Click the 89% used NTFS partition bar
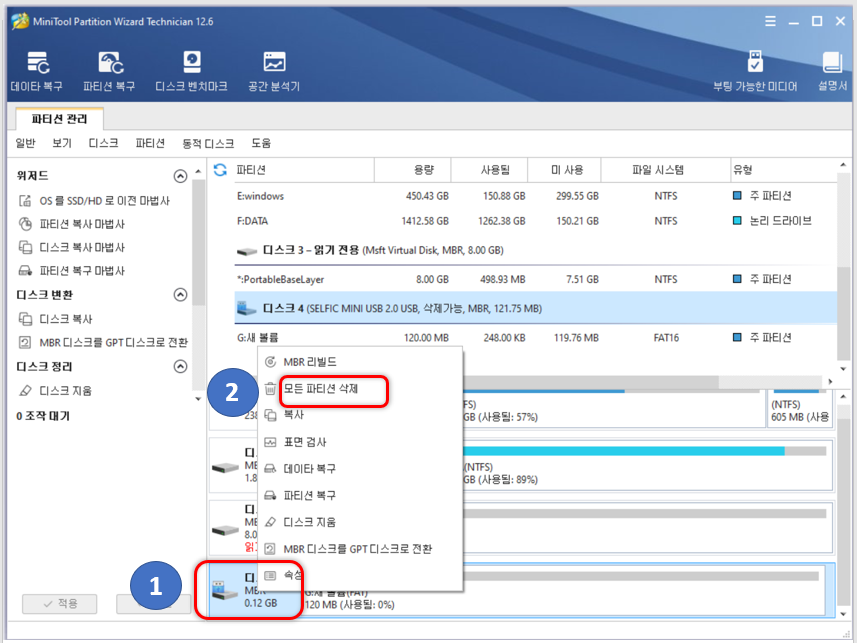The image size is (857, 643). [647, 465]
